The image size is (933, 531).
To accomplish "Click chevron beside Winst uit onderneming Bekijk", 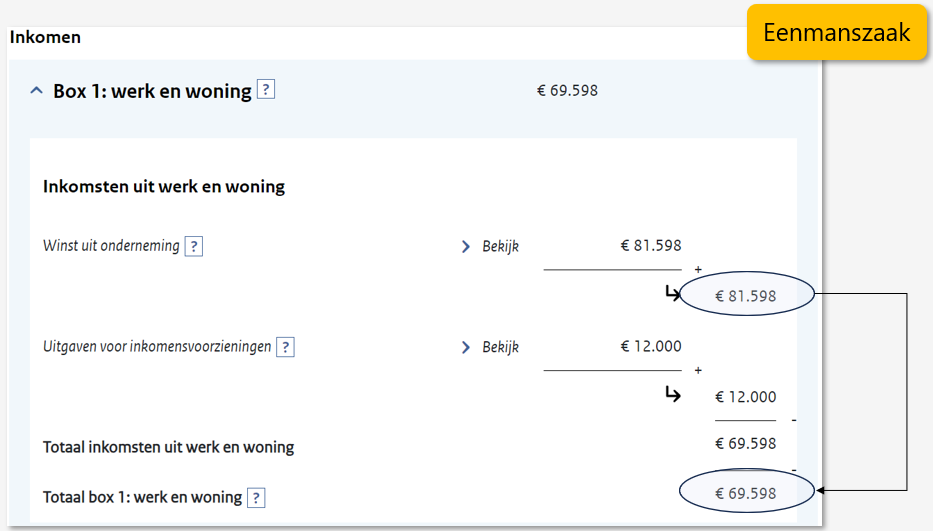I will coord(465,246).
